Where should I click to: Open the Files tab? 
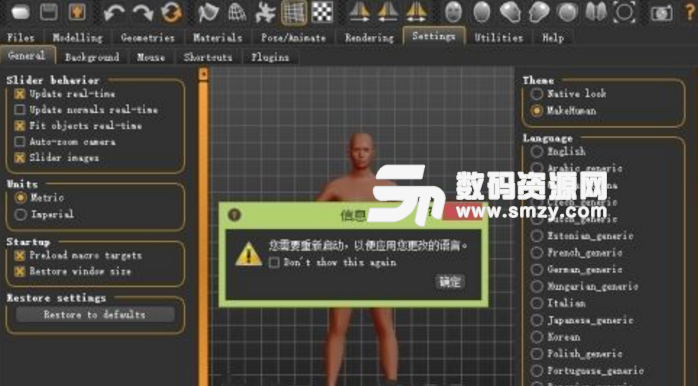click(x=21, y=38)
